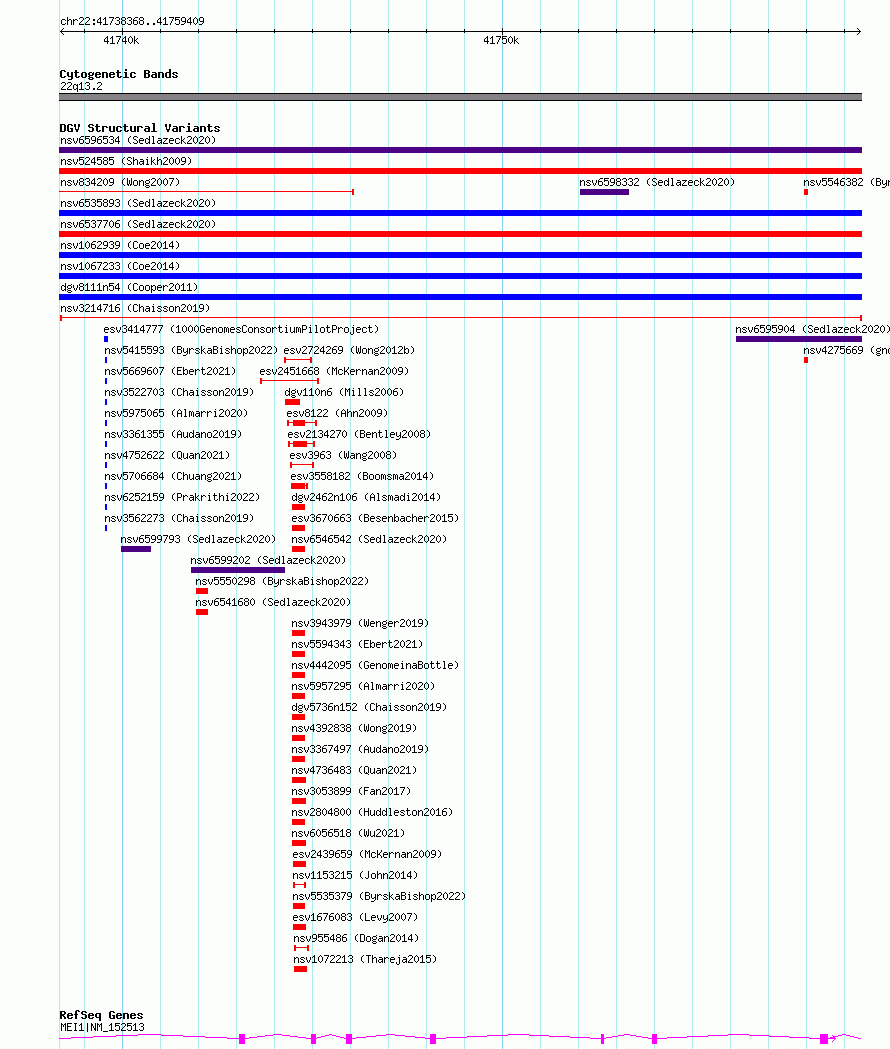
Task: Select the nsv3367497 (Audano2019) label
Action: 360,749
